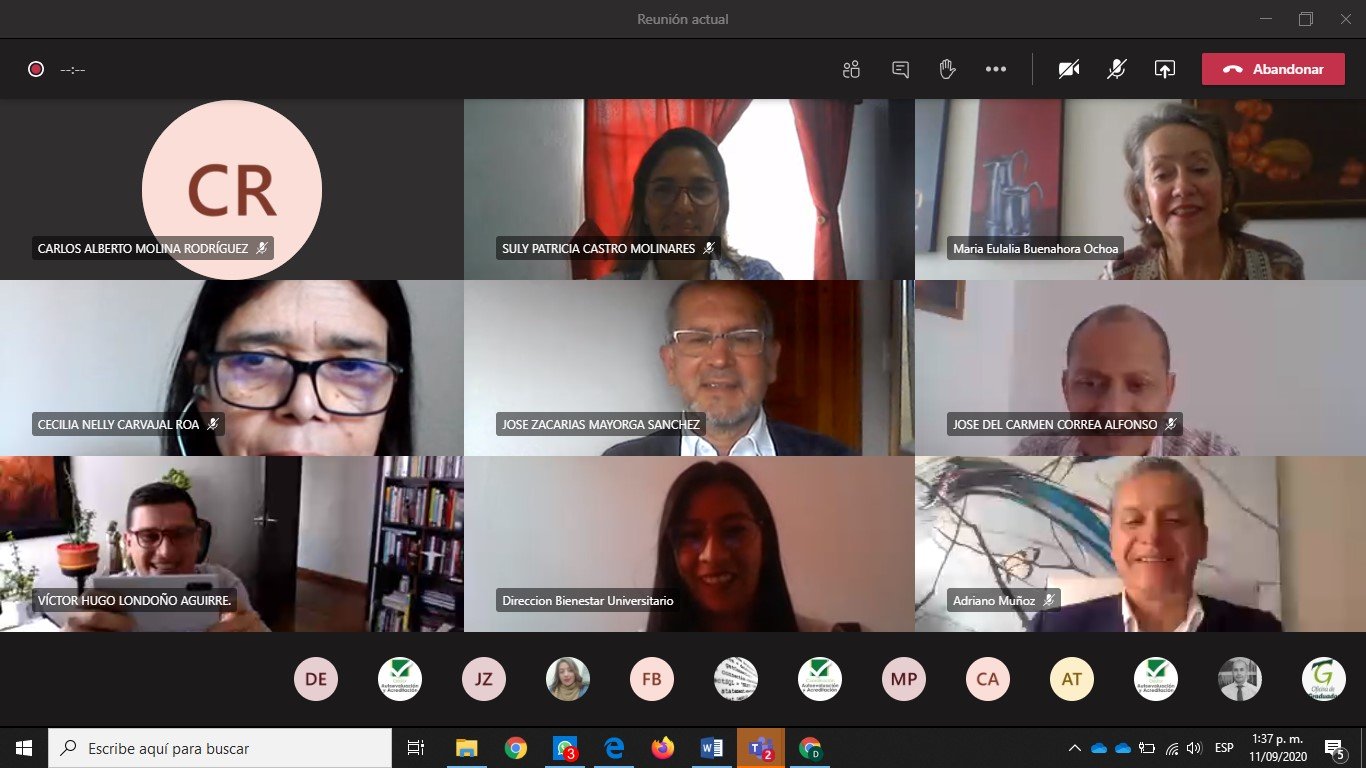
Task: Open the Wi-Fi network flyout
Action: 1172,748
